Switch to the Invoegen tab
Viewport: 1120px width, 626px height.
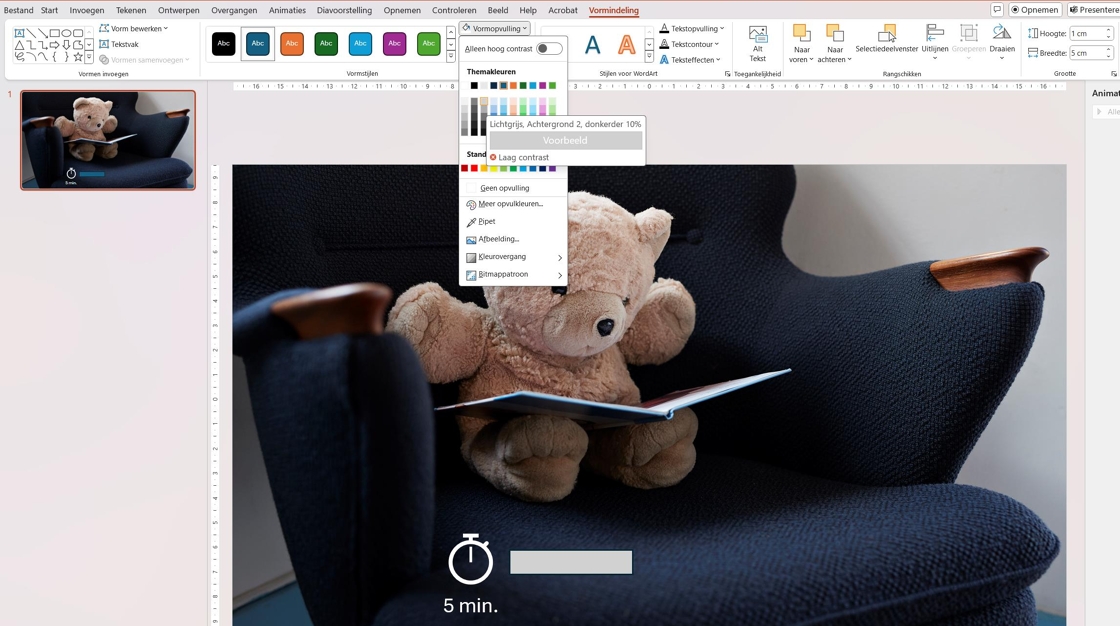86,10
